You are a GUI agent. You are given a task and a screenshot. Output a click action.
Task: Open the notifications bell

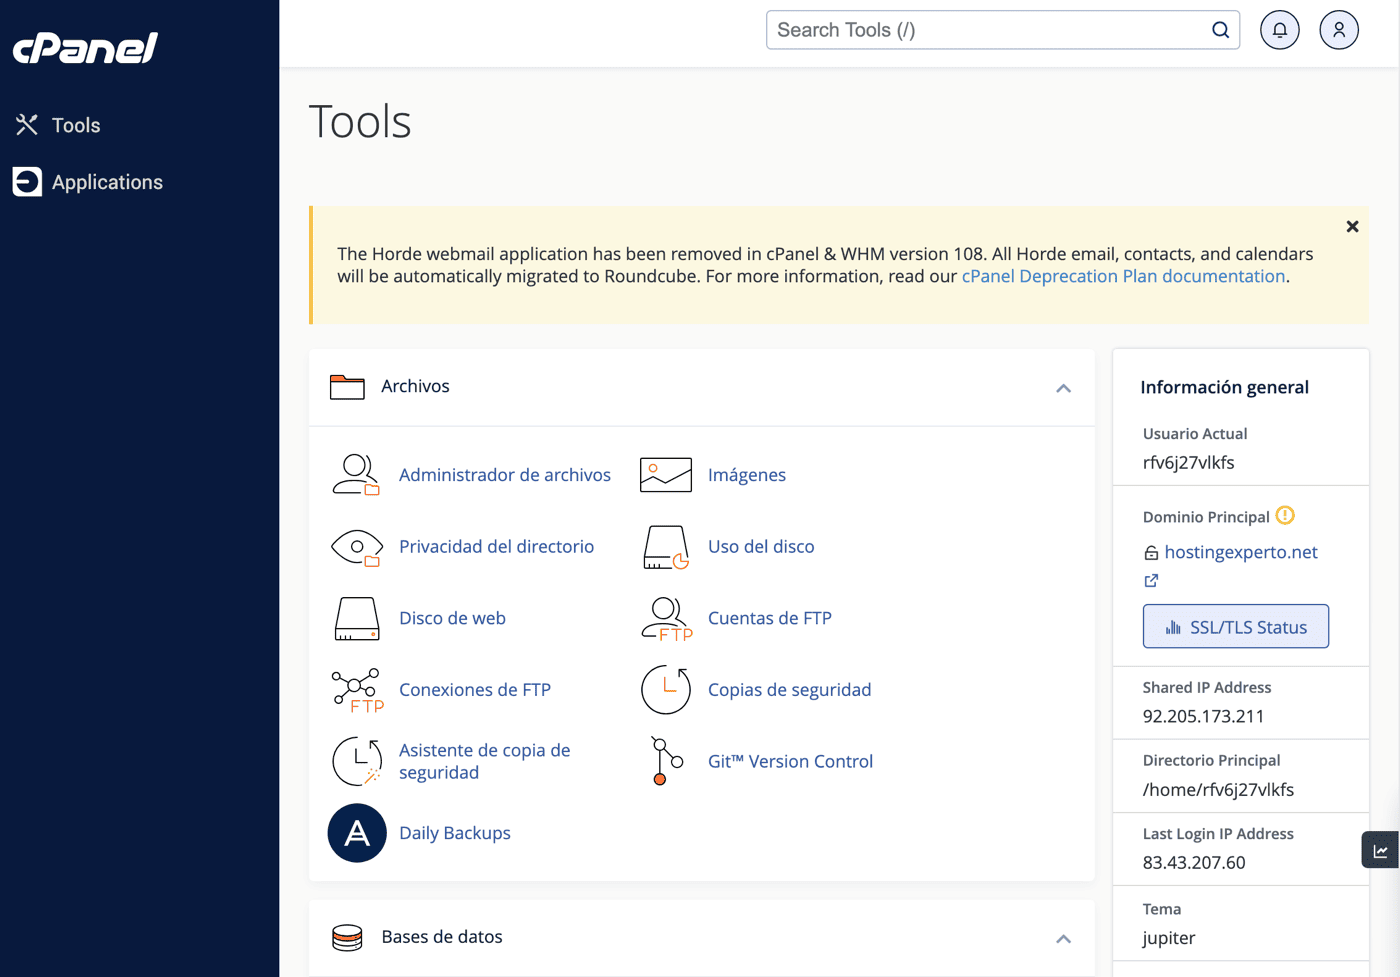click(1280, 30)
